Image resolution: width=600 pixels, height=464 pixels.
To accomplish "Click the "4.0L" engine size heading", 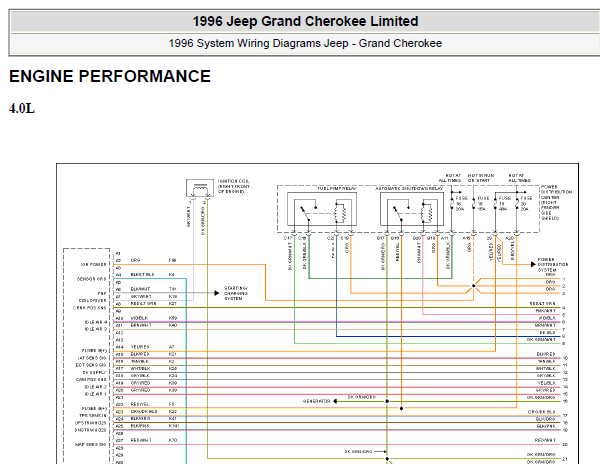I will coord(22,109).
